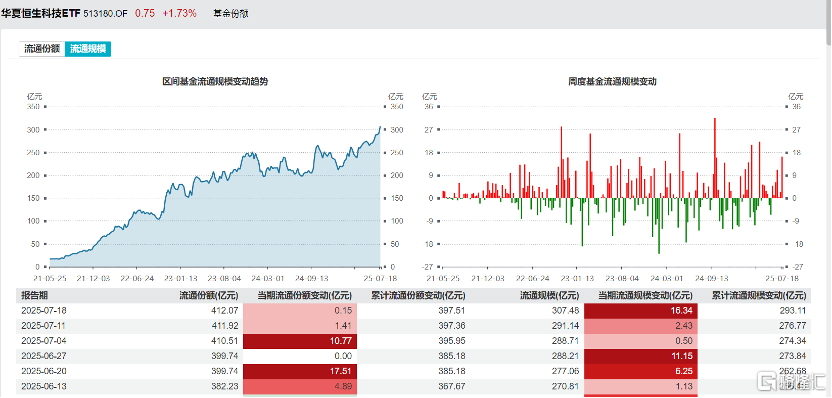832x398 pixels.
Task: Select the 流通规模 tab
Action: (x=88, y=49)
